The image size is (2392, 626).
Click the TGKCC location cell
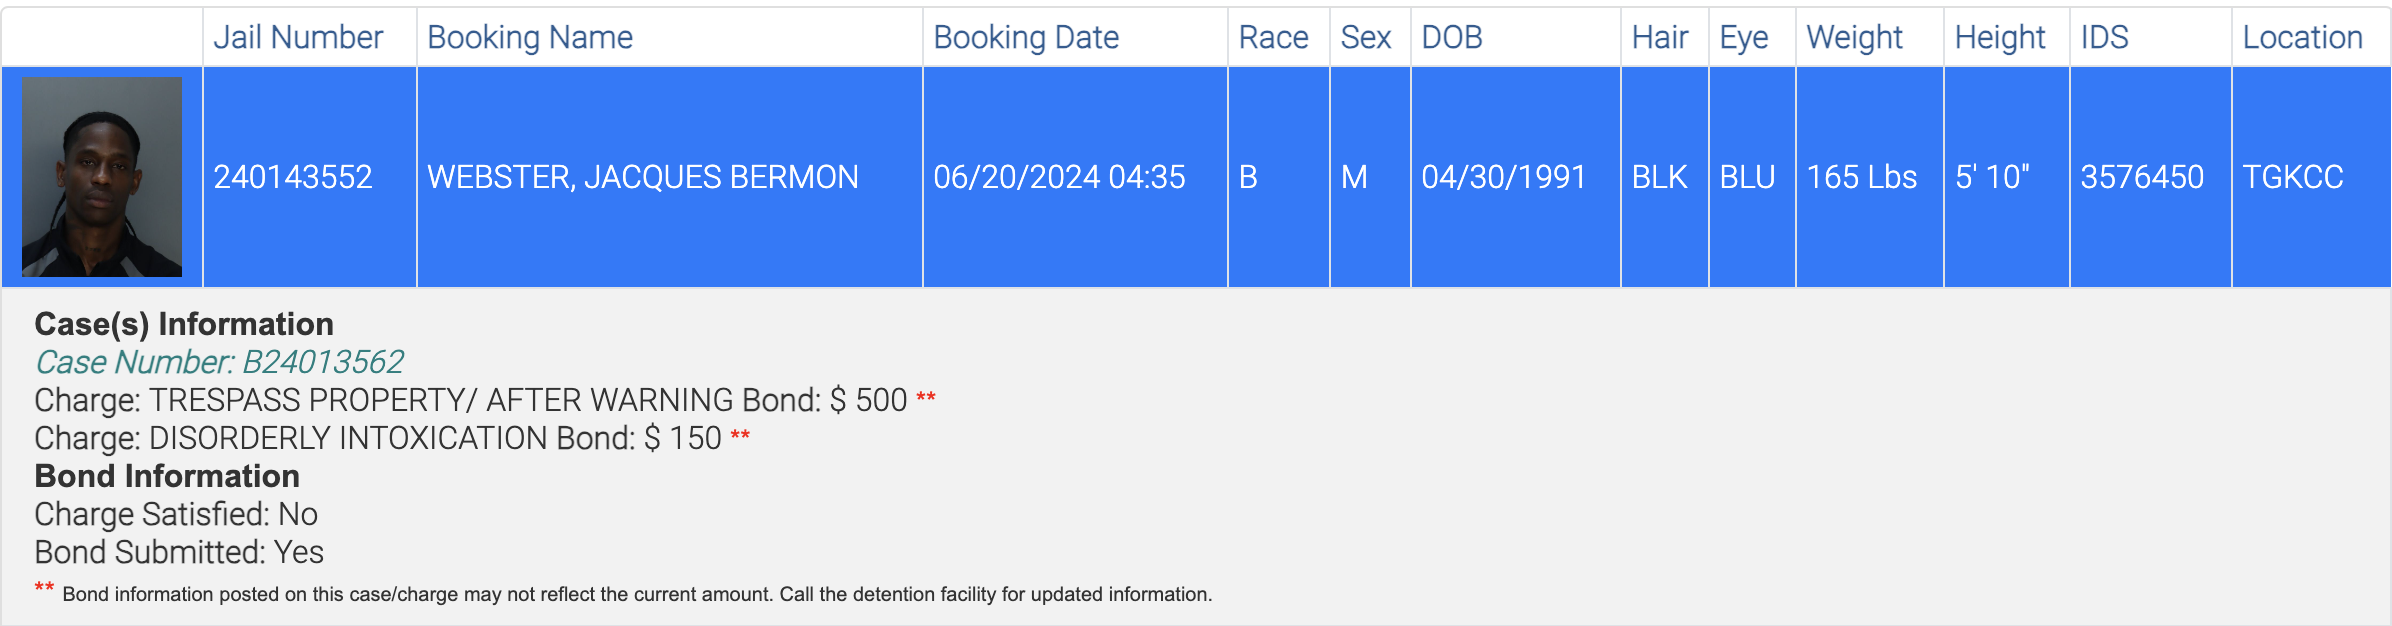[2311, 177]
